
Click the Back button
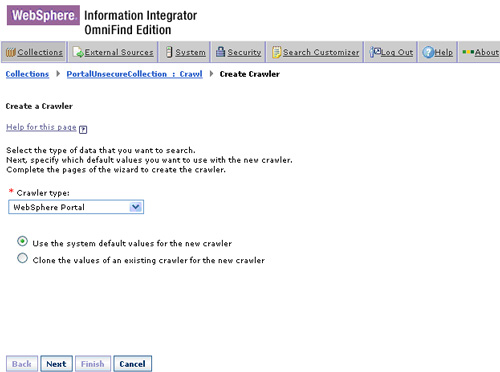point(22,364)
